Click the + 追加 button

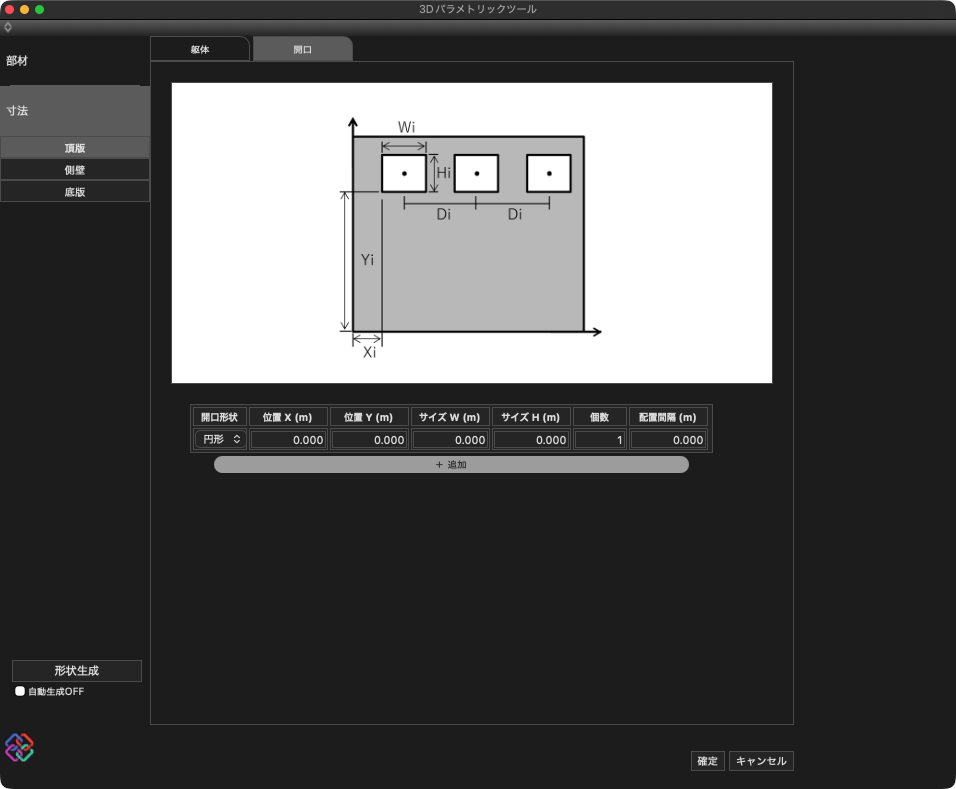(451, 464)
